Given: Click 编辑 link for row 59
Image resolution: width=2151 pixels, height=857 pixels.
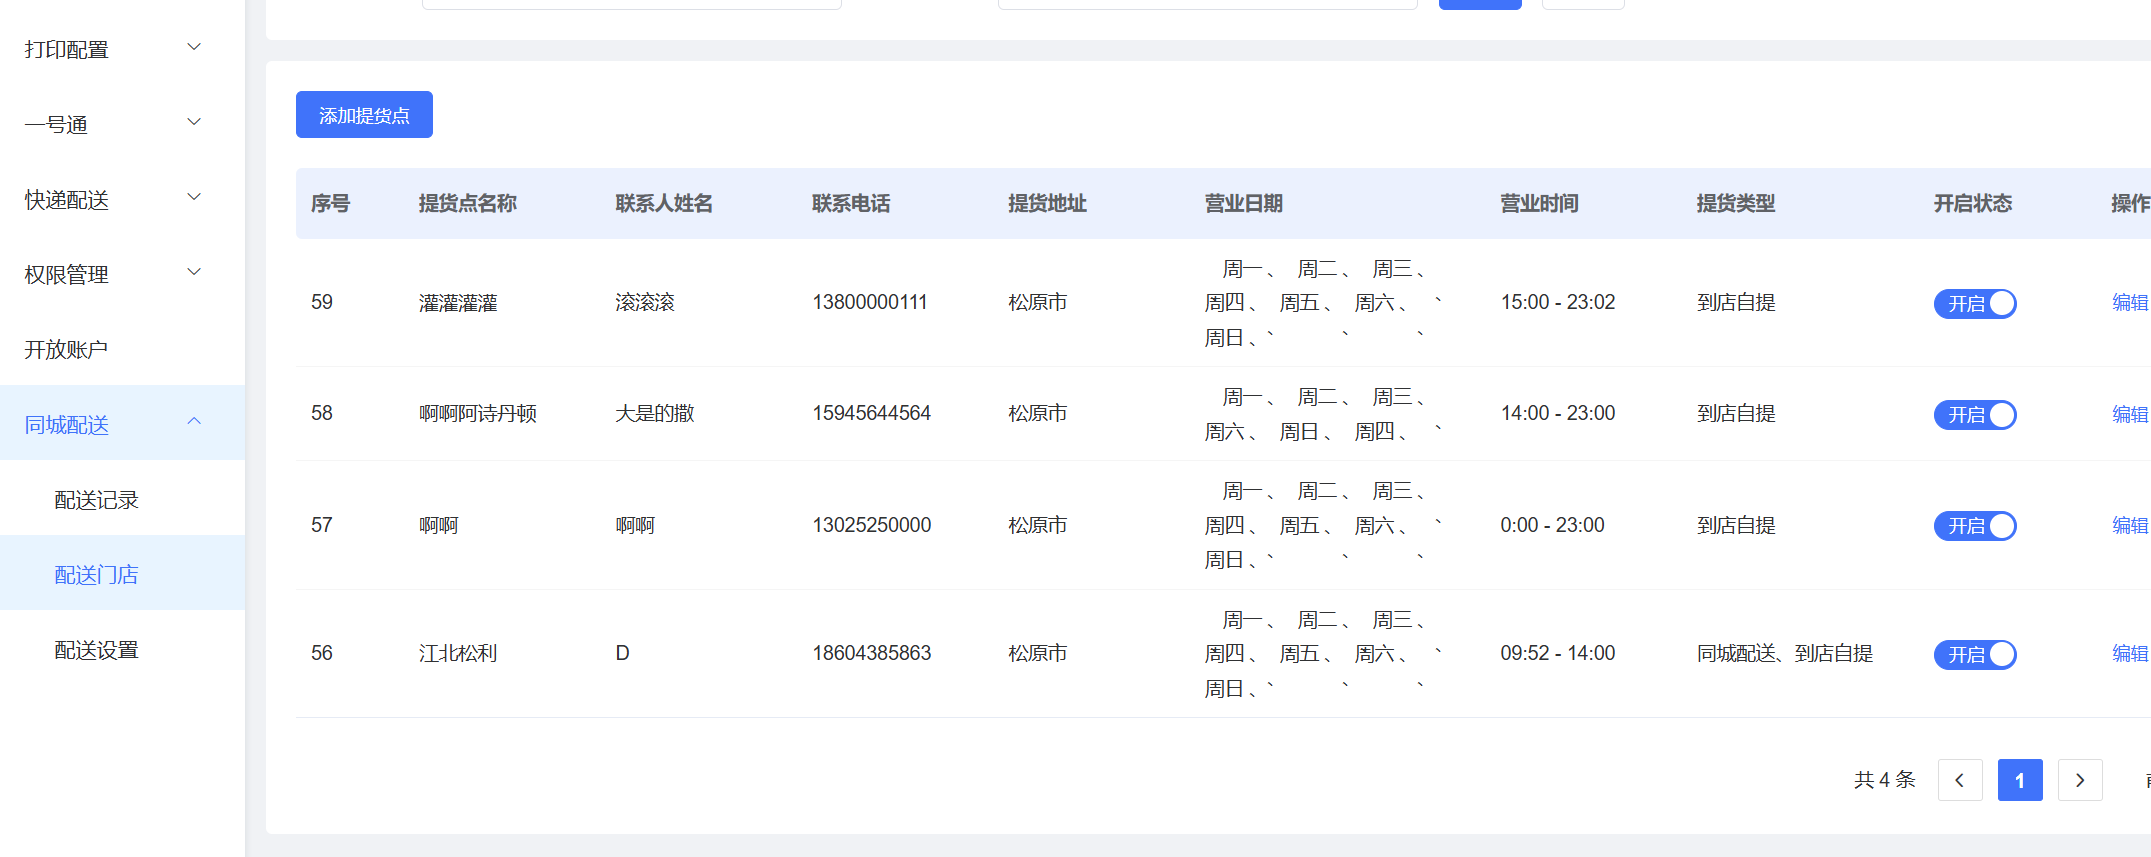Looking at the screenshot, I should pos(2129,303).
